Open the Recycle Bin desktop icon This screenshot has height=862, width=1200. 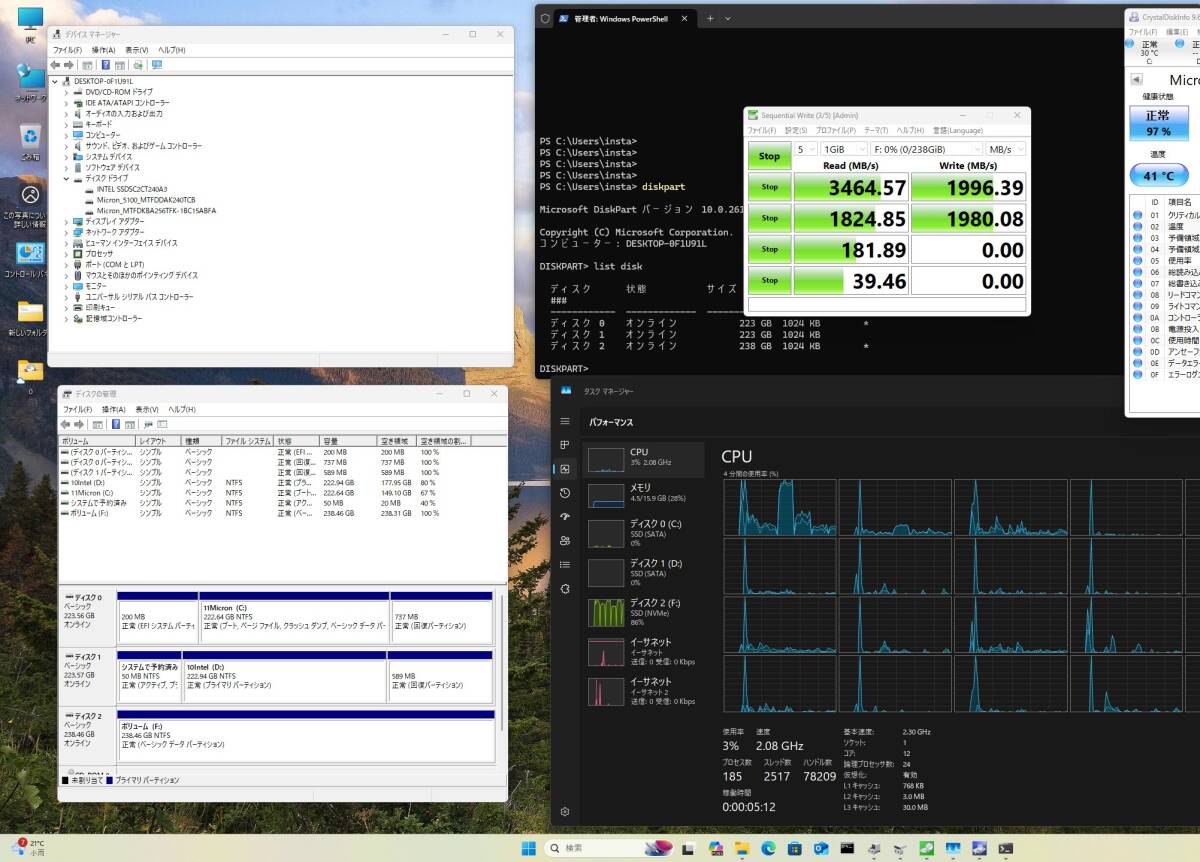(30, 138)
